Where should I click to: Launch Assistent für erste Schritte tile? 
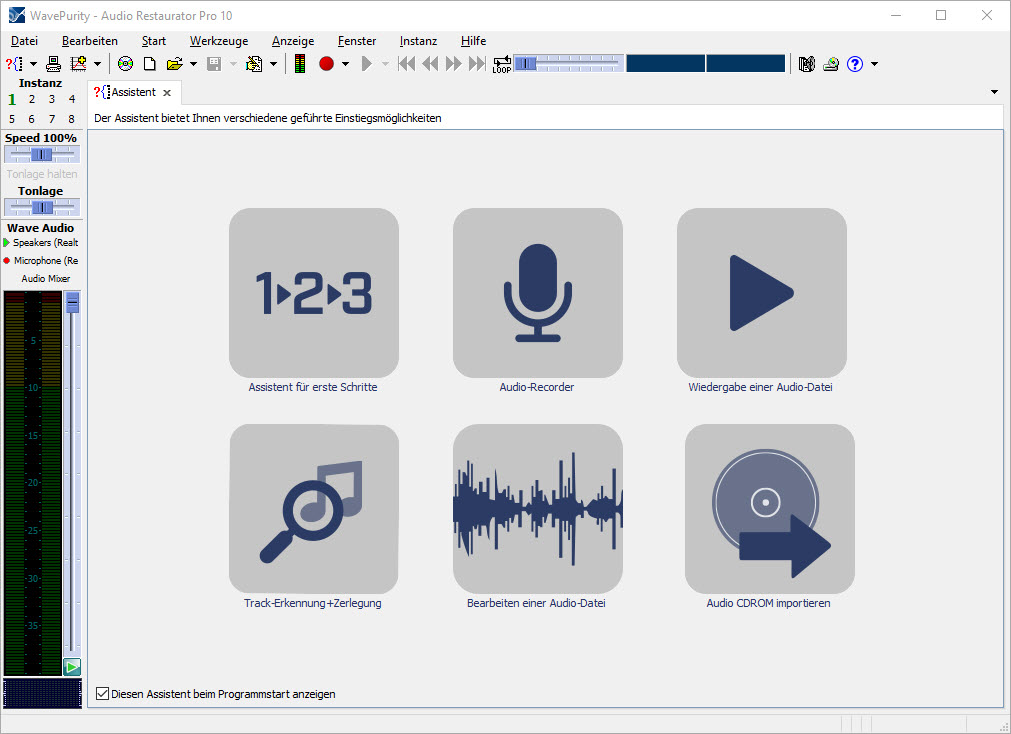tap(314, 293)
